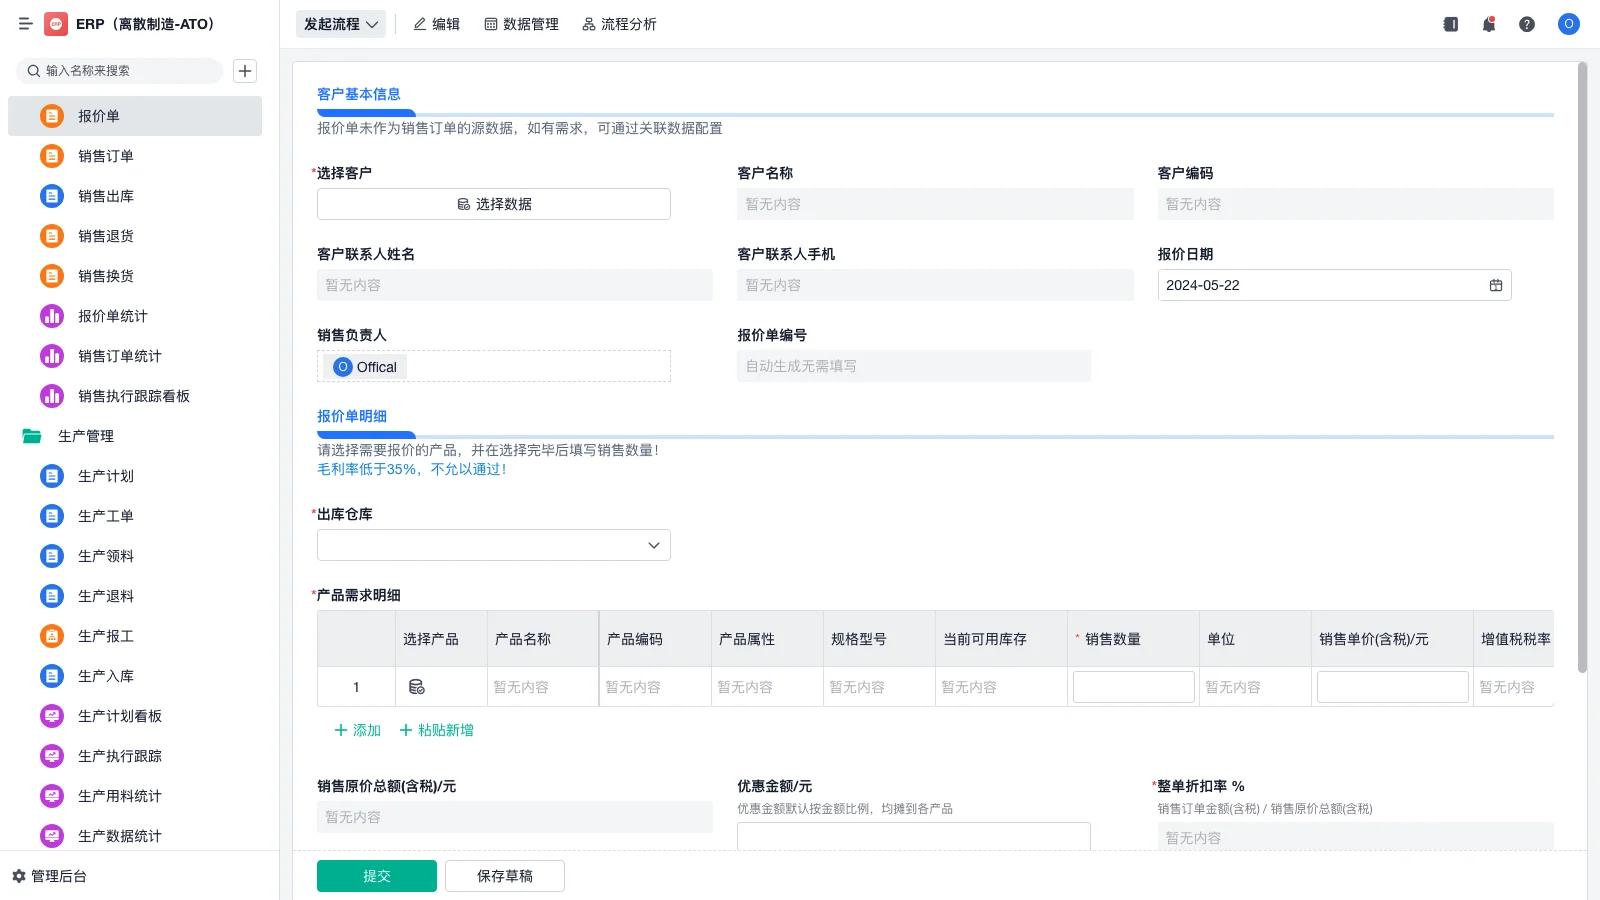This screenshot has width=1600, height=900.
Task: Open 生产入库 form icon
Action: coord(52,676)
